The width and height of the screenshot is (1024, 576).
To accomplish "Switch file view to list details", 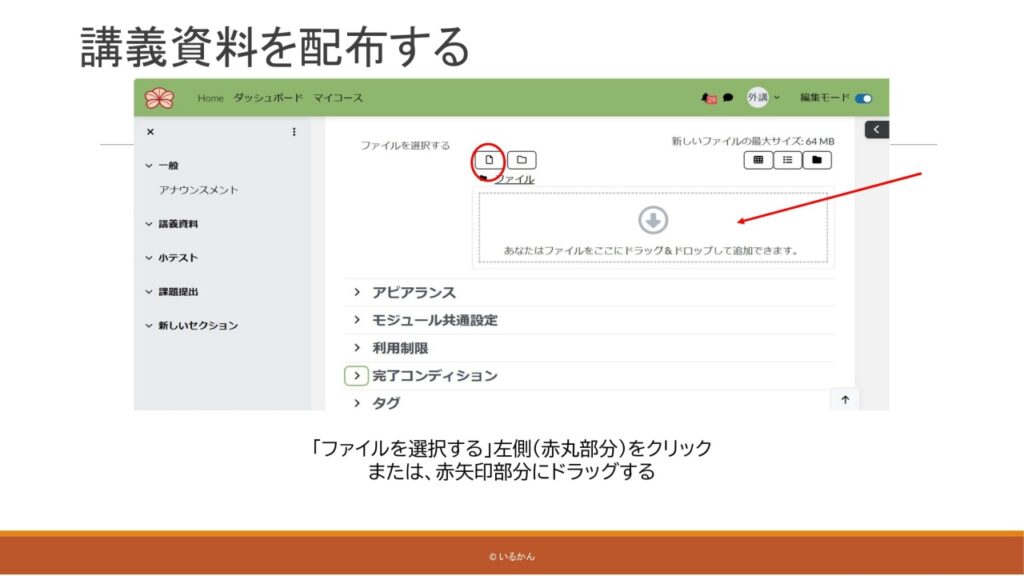I will [x=787, y=160].
